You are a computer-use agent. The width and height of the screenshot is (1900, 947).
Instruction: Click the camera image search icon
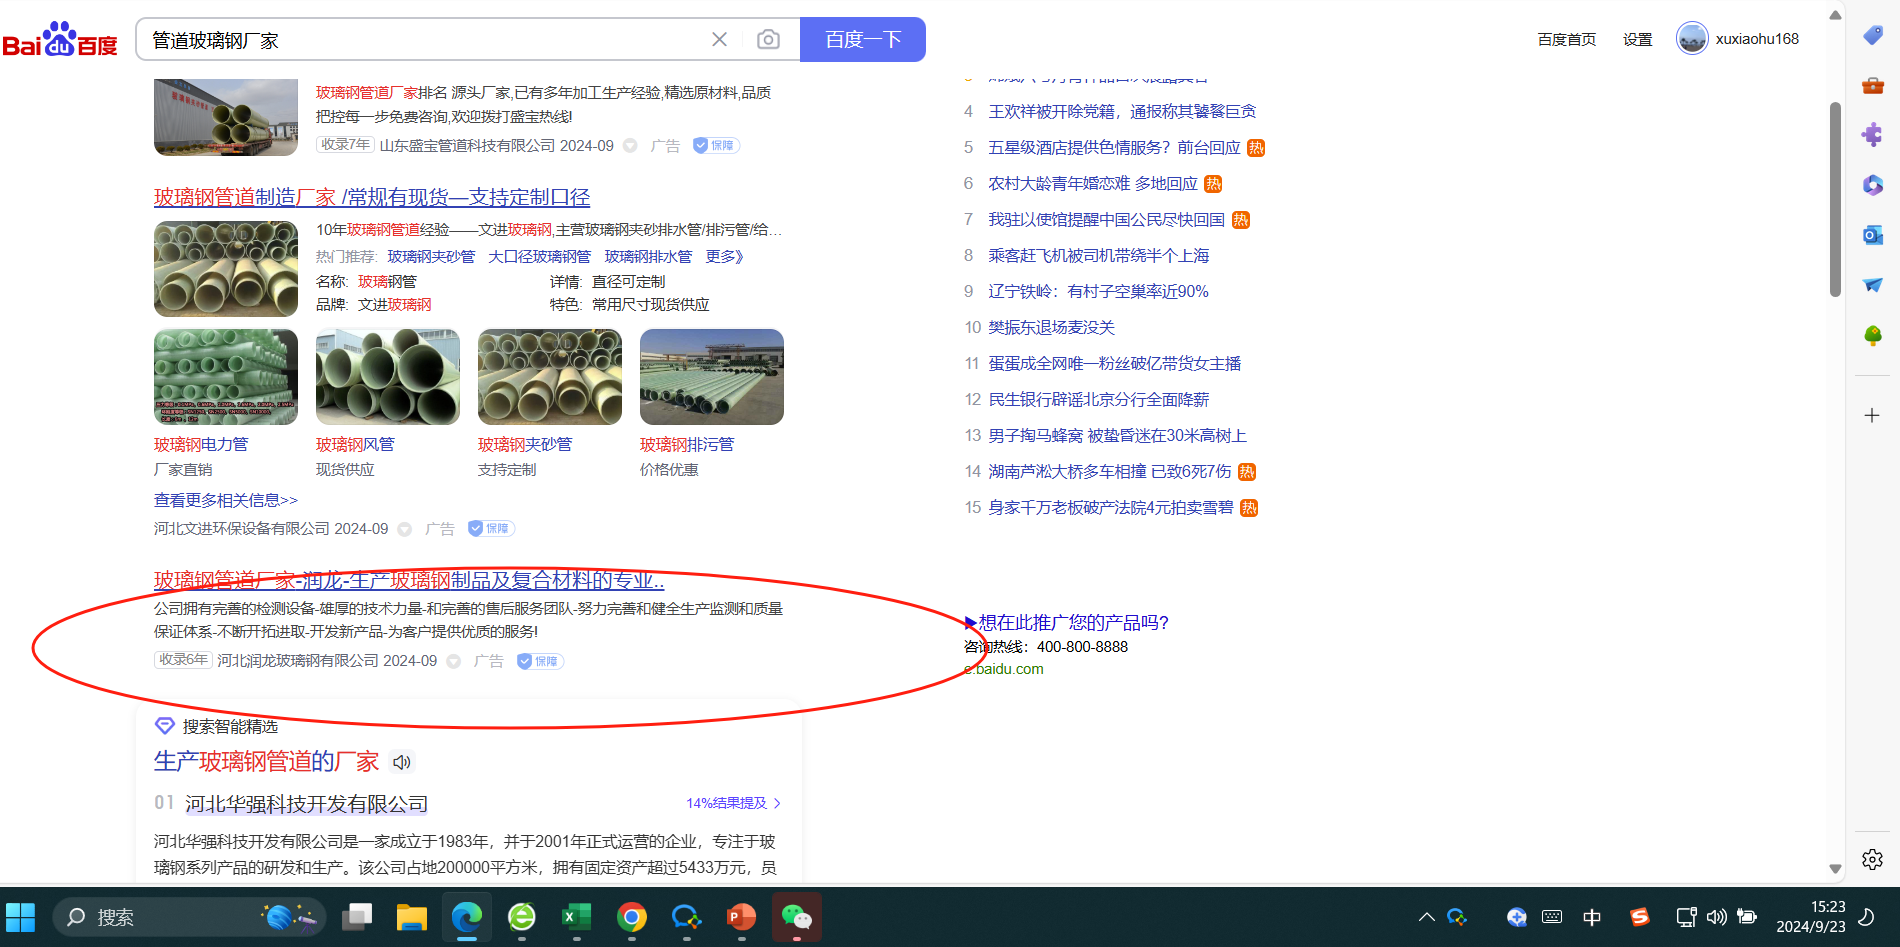click(768, 39)
